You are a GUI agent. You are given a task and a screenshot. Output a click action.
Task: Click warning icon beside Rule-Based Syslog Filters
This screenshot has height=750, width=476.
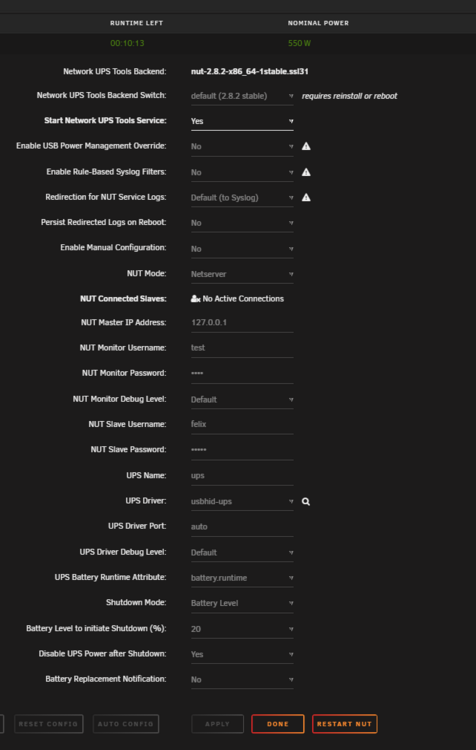tap(306, 172)
